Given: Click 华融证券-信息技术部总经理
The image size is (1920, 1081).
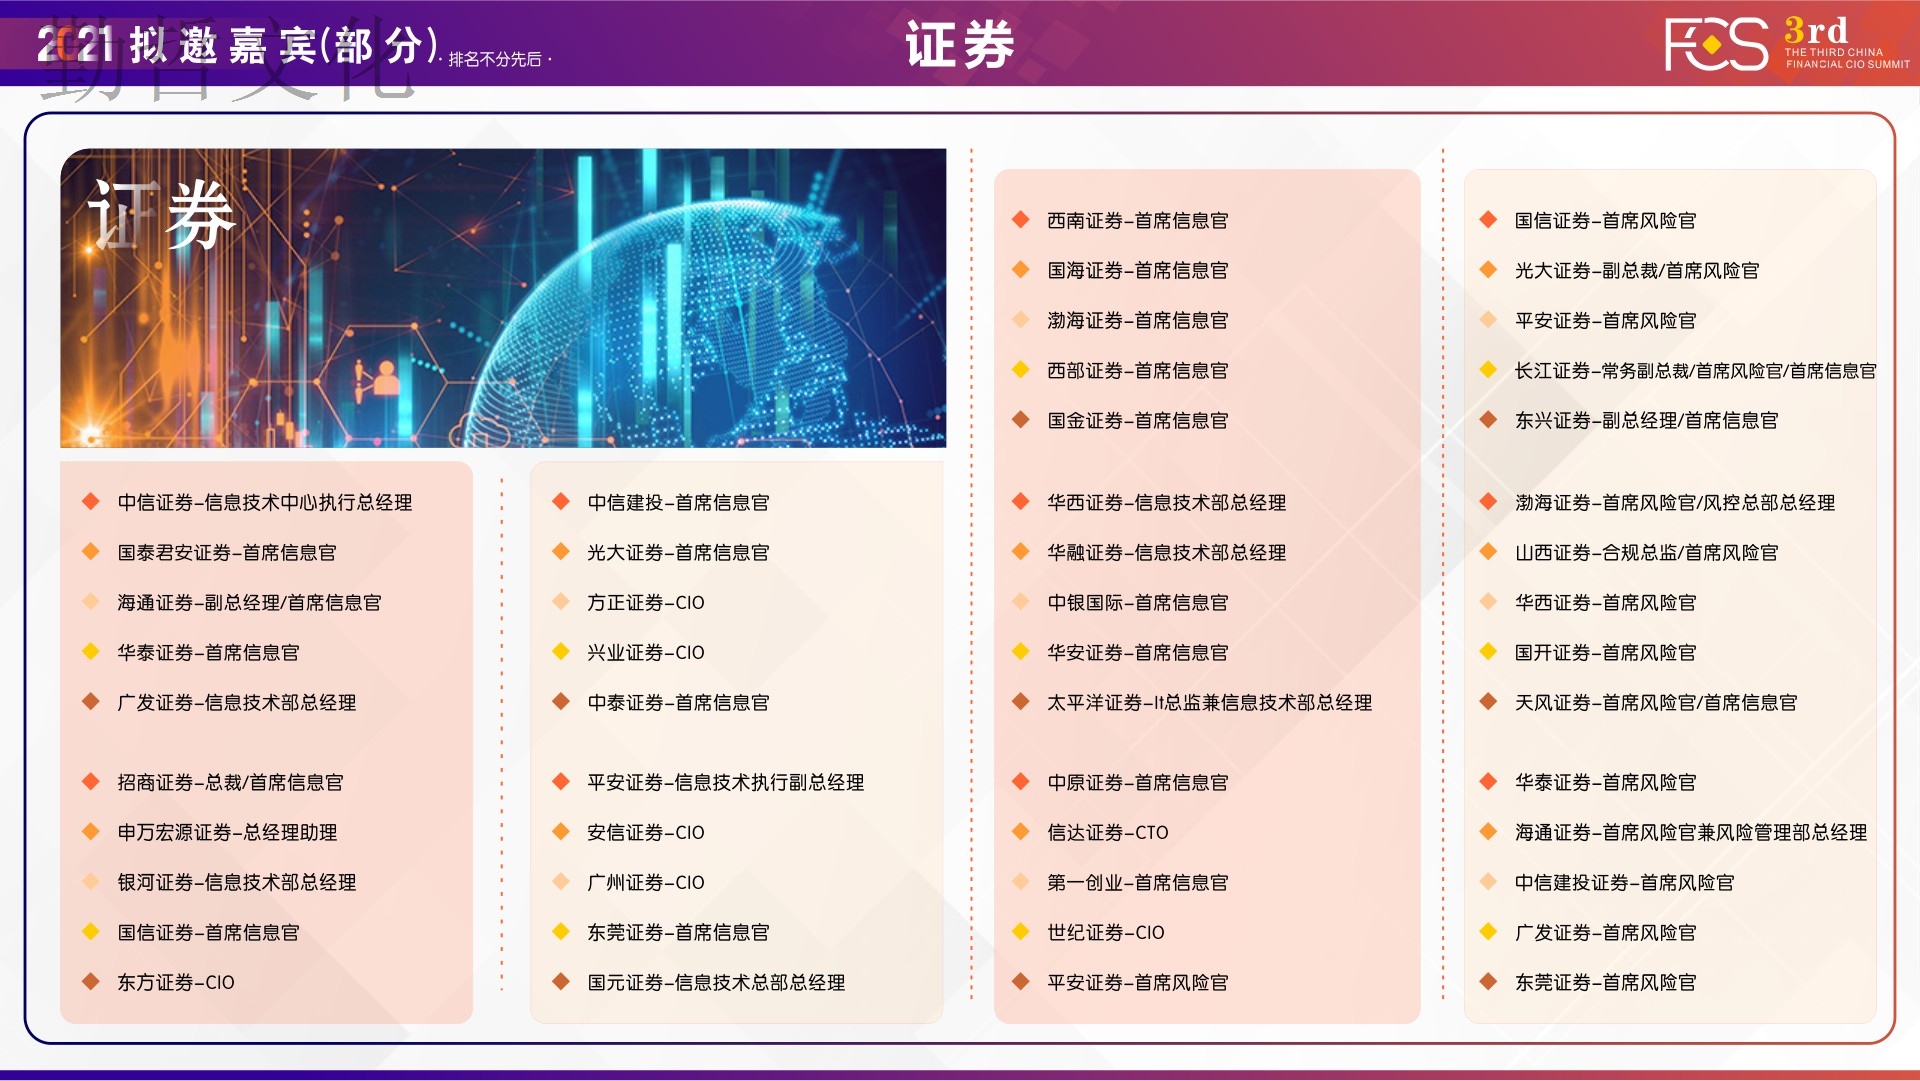Looking at the screenshot, I should click(x=1167, y=553).
